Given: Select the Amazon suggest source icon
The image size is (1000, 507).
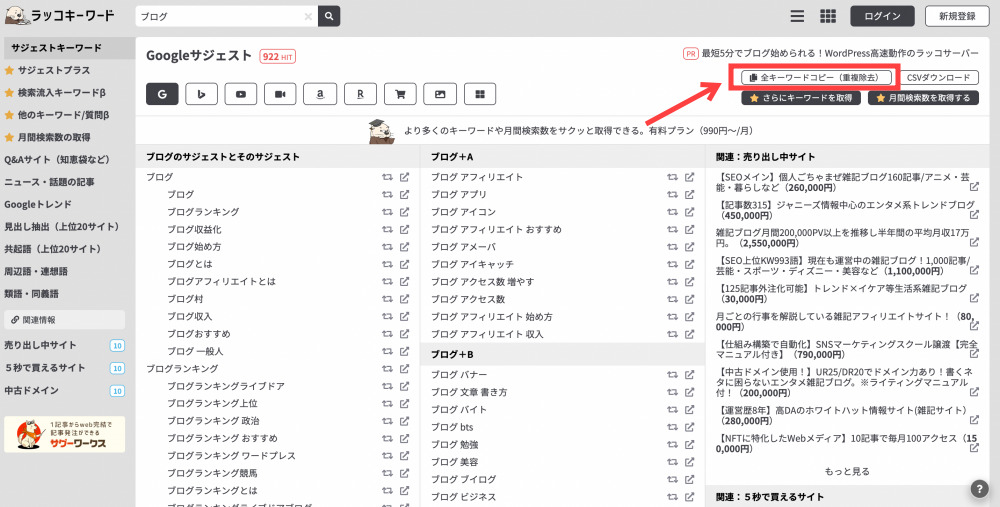Looking at the screenshot, I should 320,94.
